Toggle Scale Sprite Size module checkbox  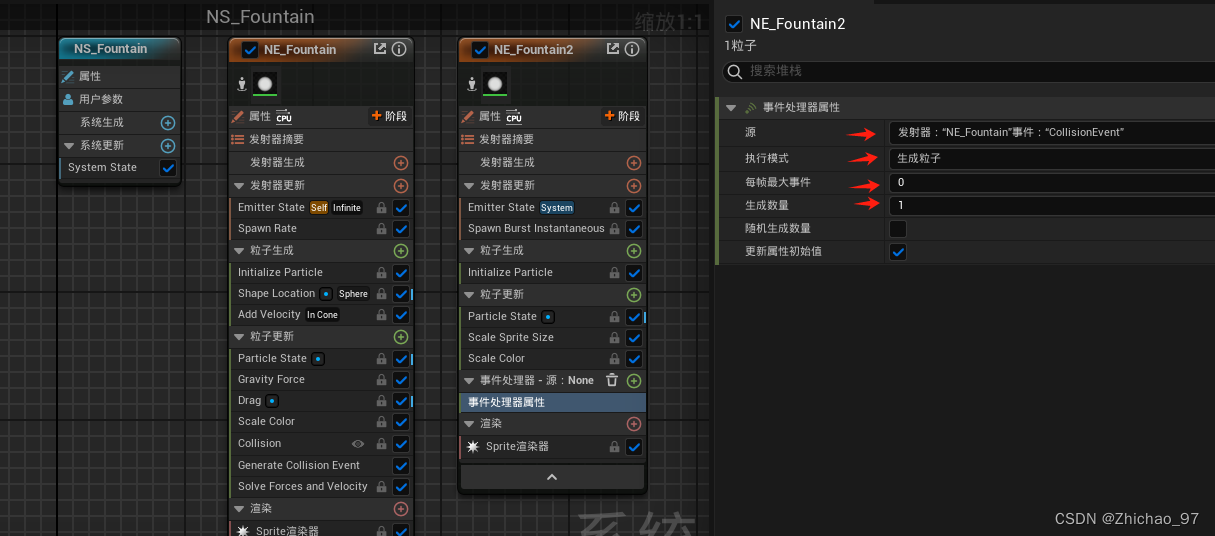[634, 338]
